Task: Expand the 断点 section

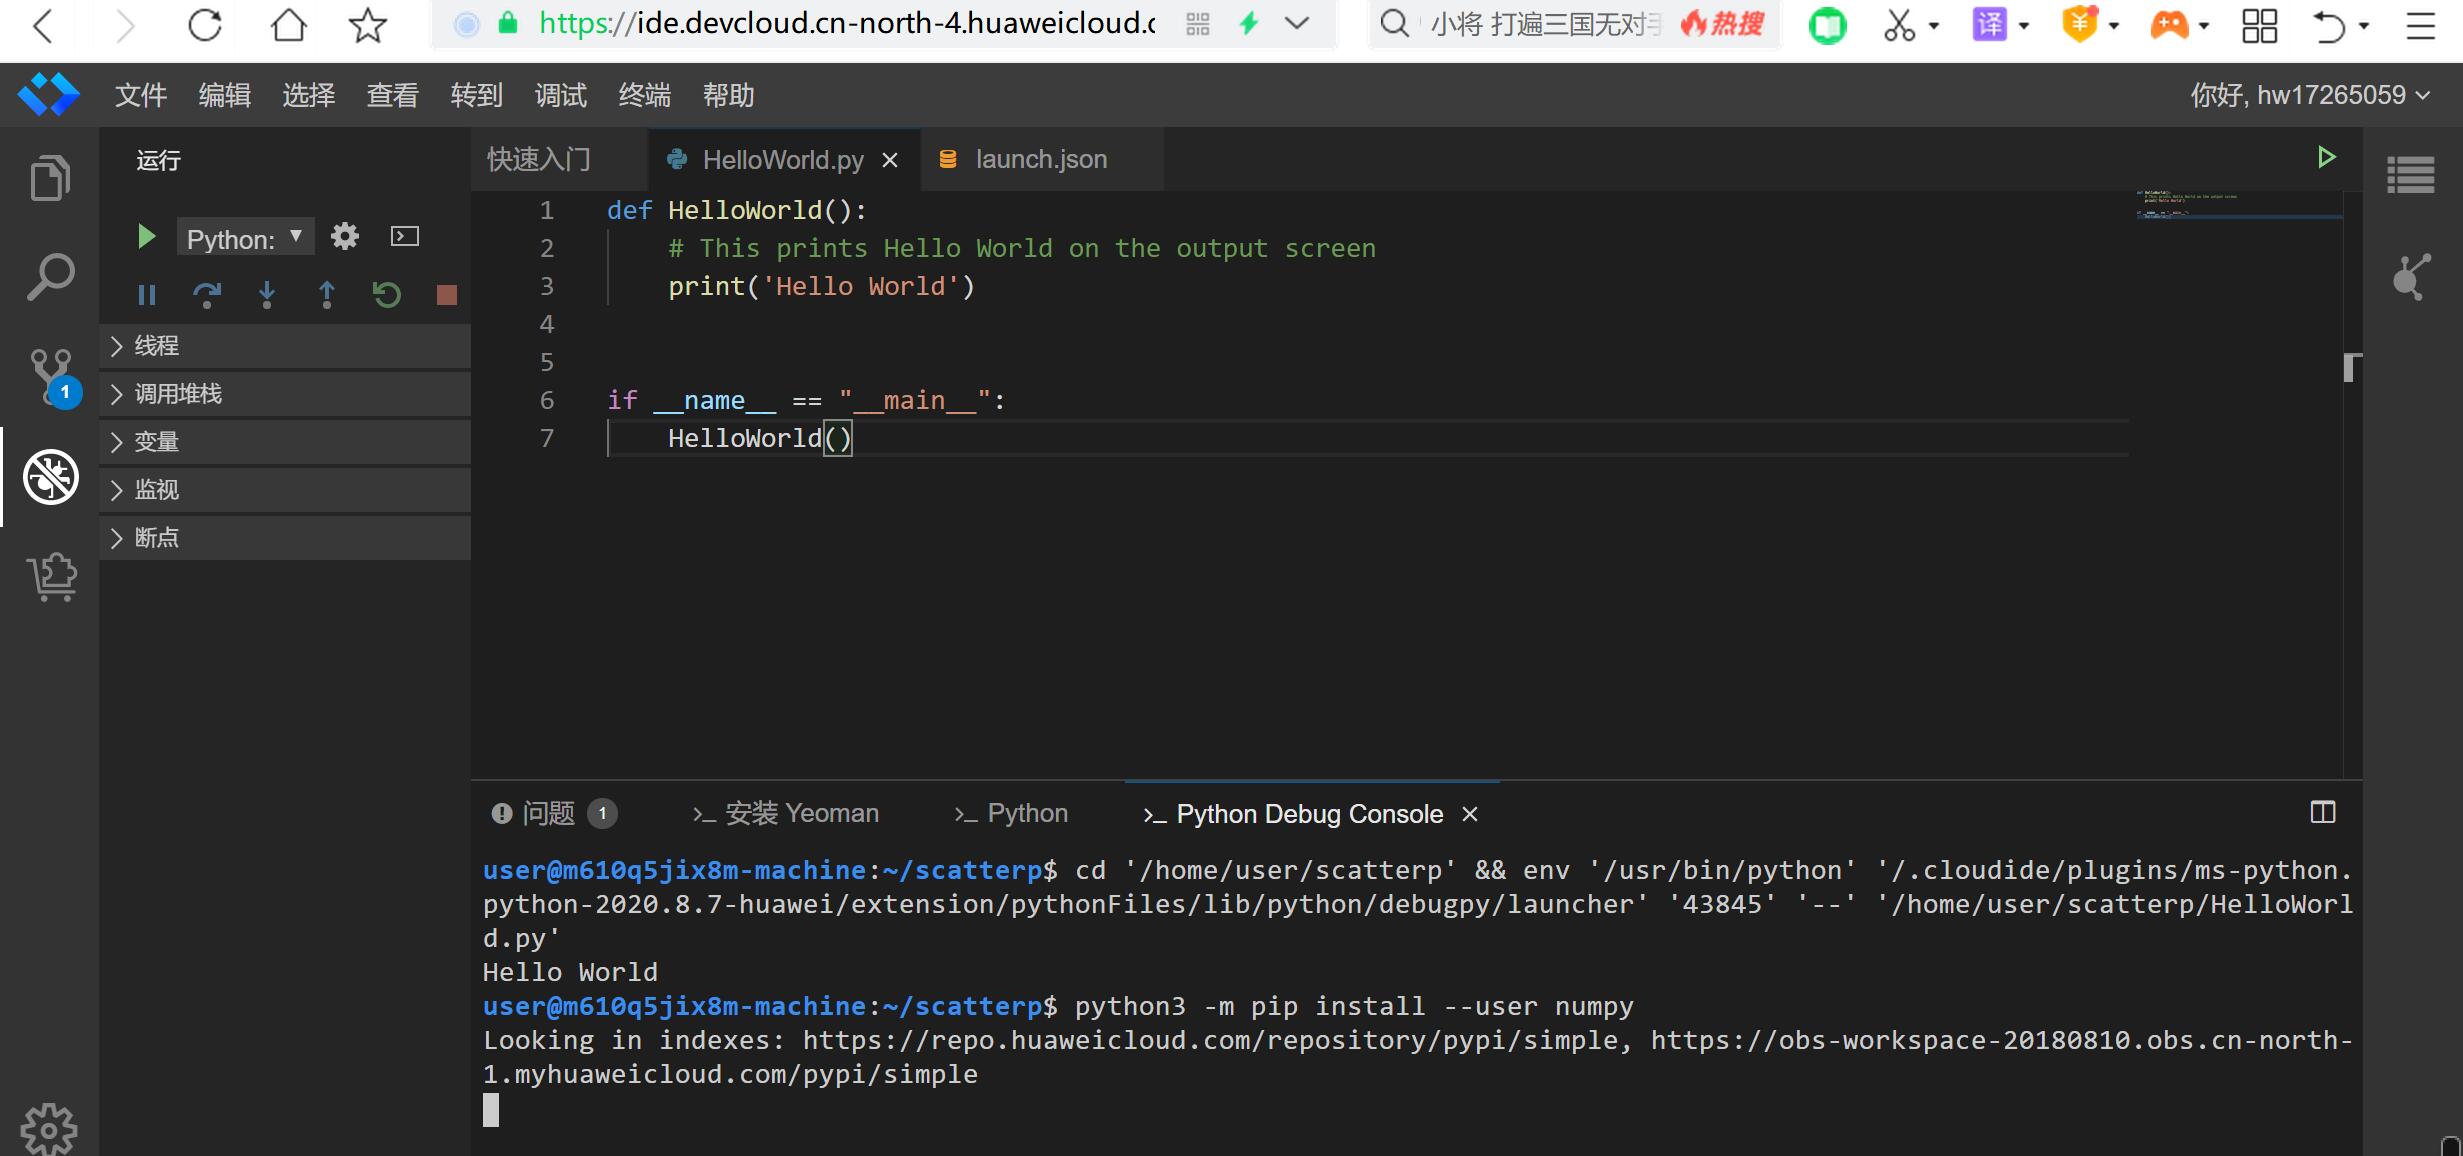Action: point(156,538)
